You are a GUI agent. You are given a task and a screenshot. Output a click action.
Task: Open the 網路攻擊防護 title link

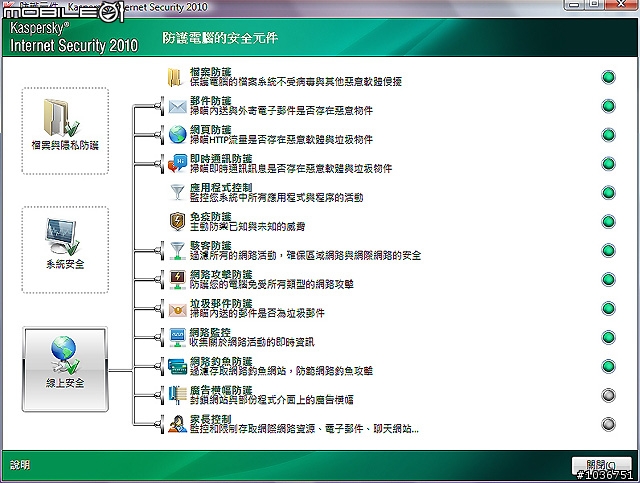coord(221,274)
